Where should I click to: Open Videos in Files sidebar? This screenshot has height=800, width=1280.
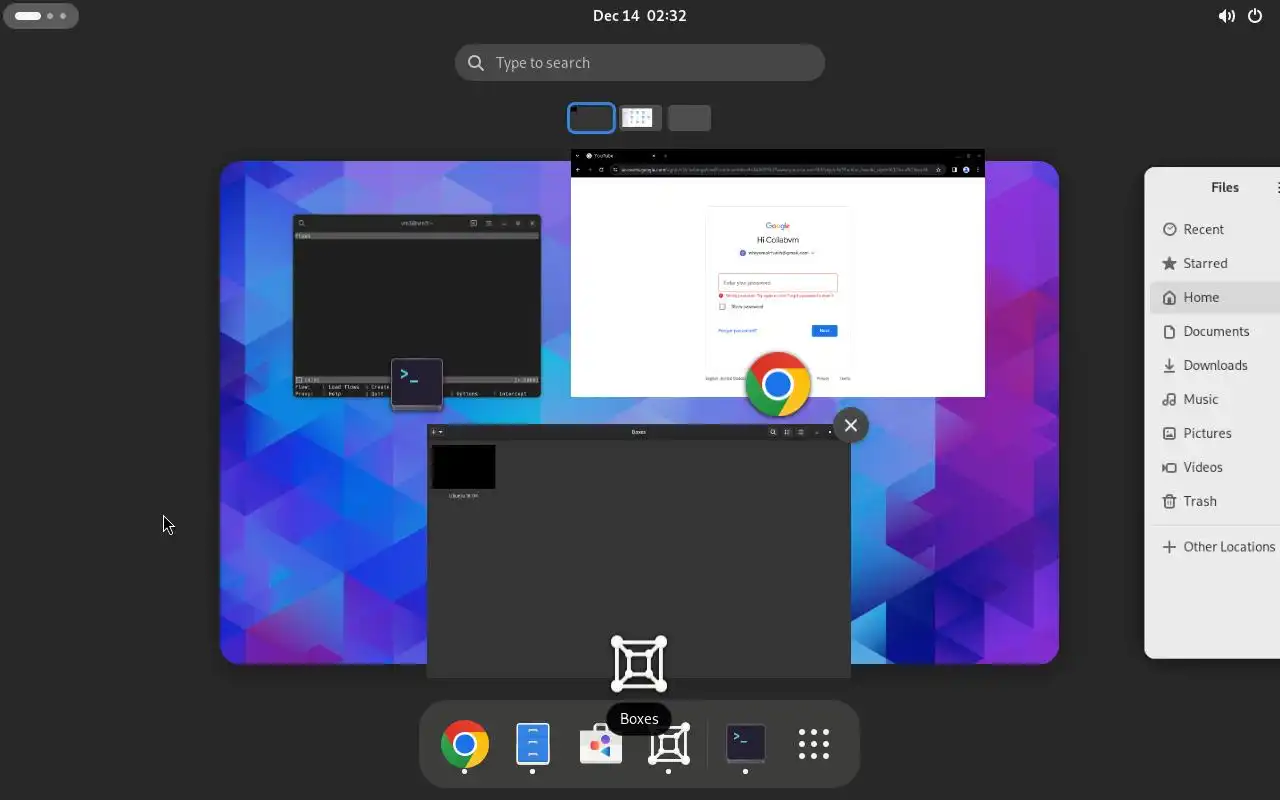pos(1203,467)
